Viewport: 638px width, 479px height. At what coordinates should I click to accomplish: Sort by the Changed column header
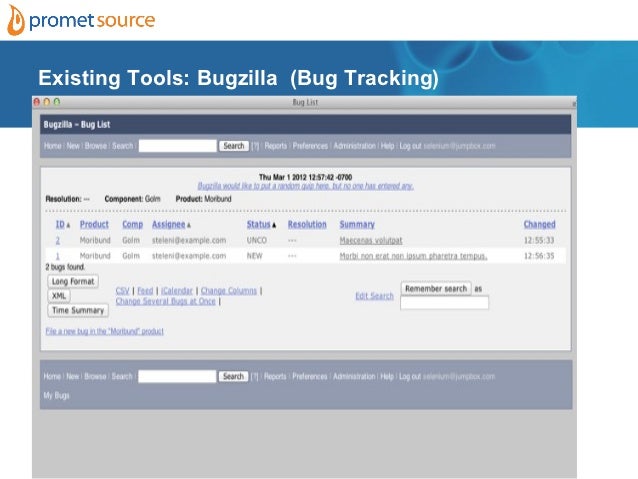[x=540, y=225]
